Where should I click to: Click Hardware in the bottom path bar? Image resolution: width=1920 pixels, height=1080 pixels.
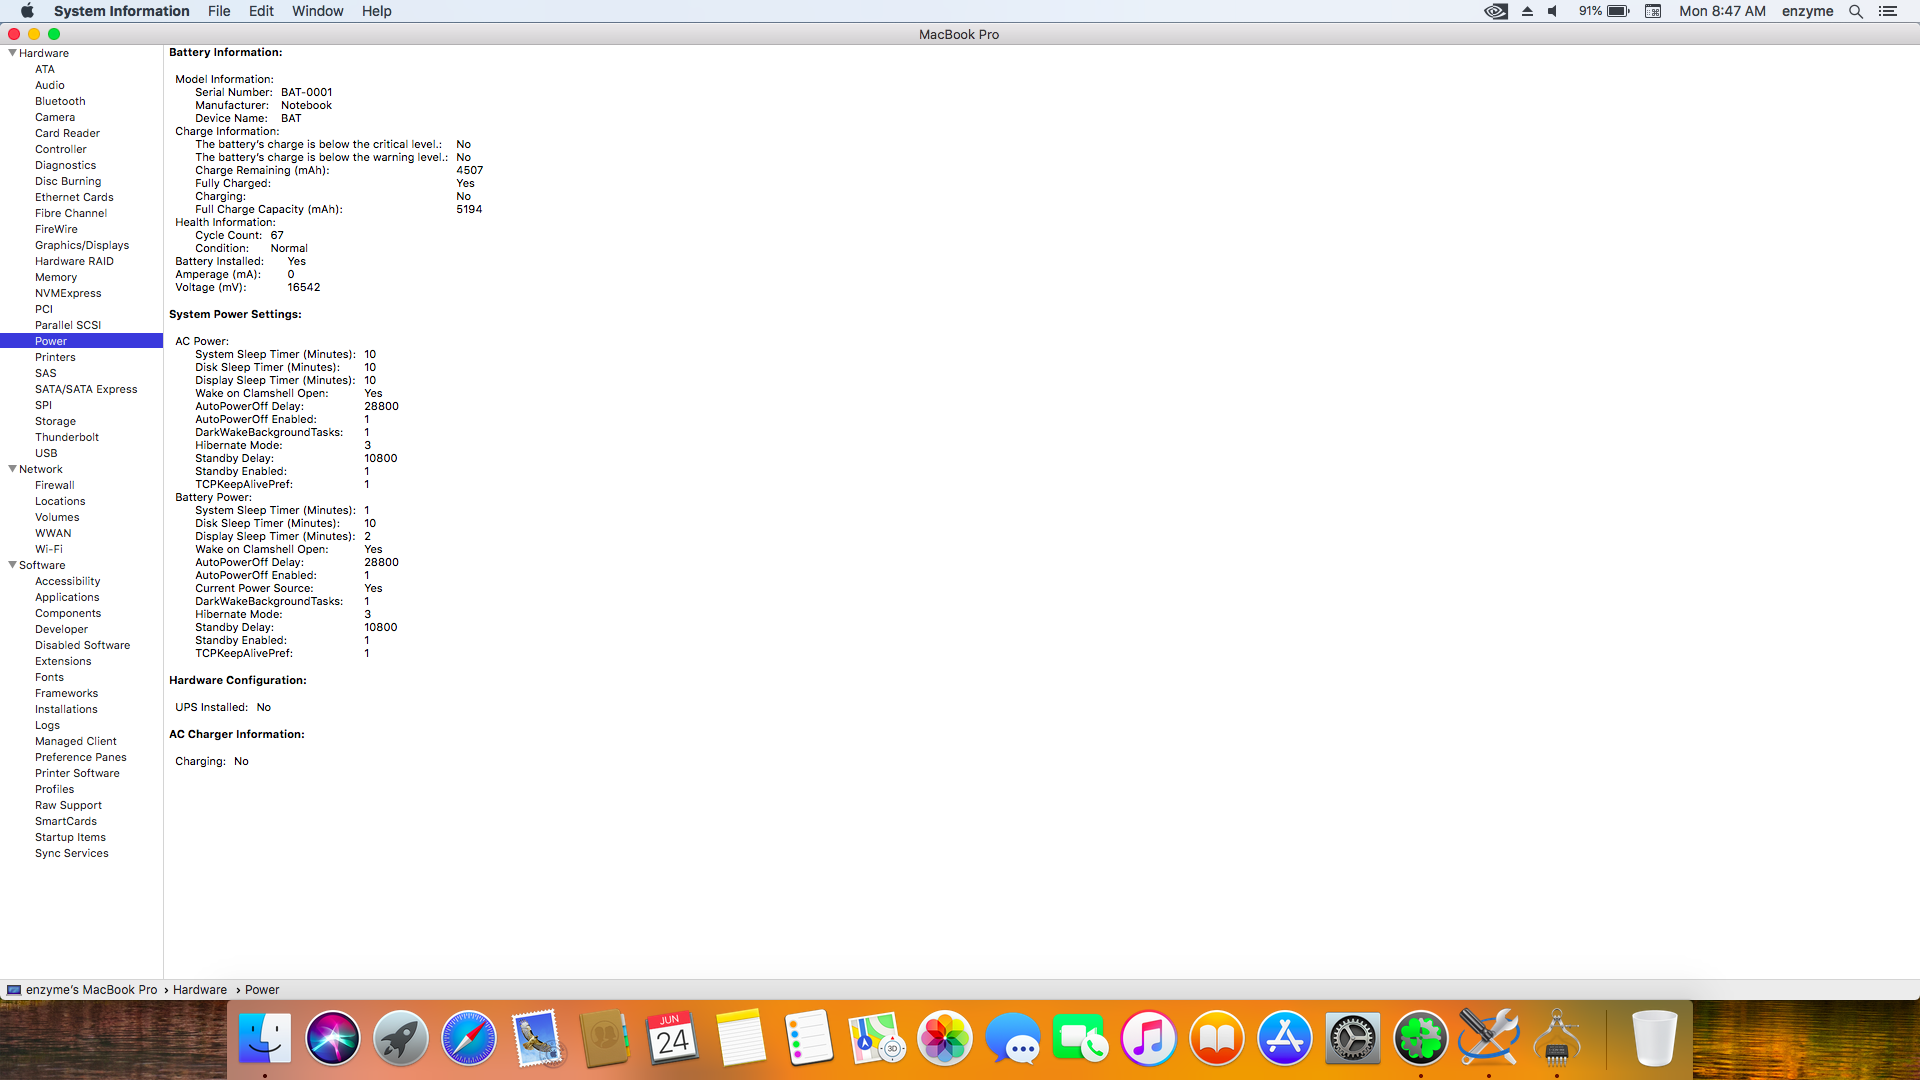(x=200, y=990)
